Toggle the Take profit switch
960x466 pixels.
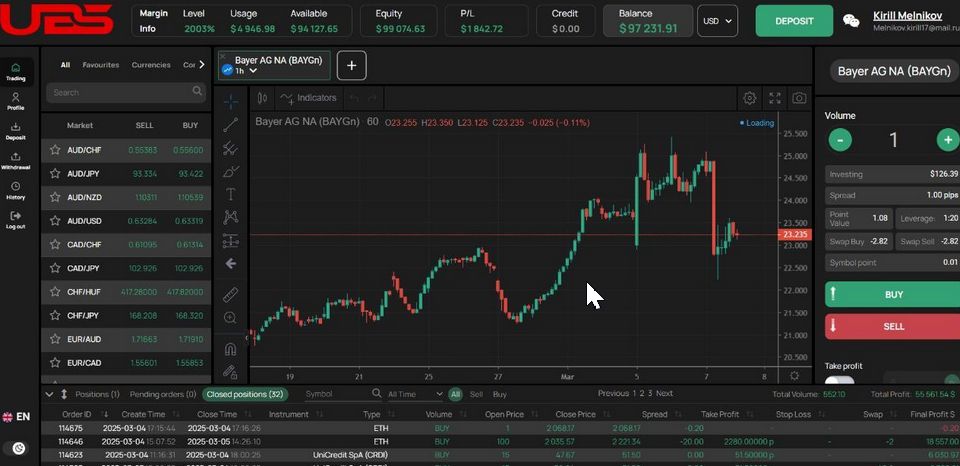click(x=840, y=380)
